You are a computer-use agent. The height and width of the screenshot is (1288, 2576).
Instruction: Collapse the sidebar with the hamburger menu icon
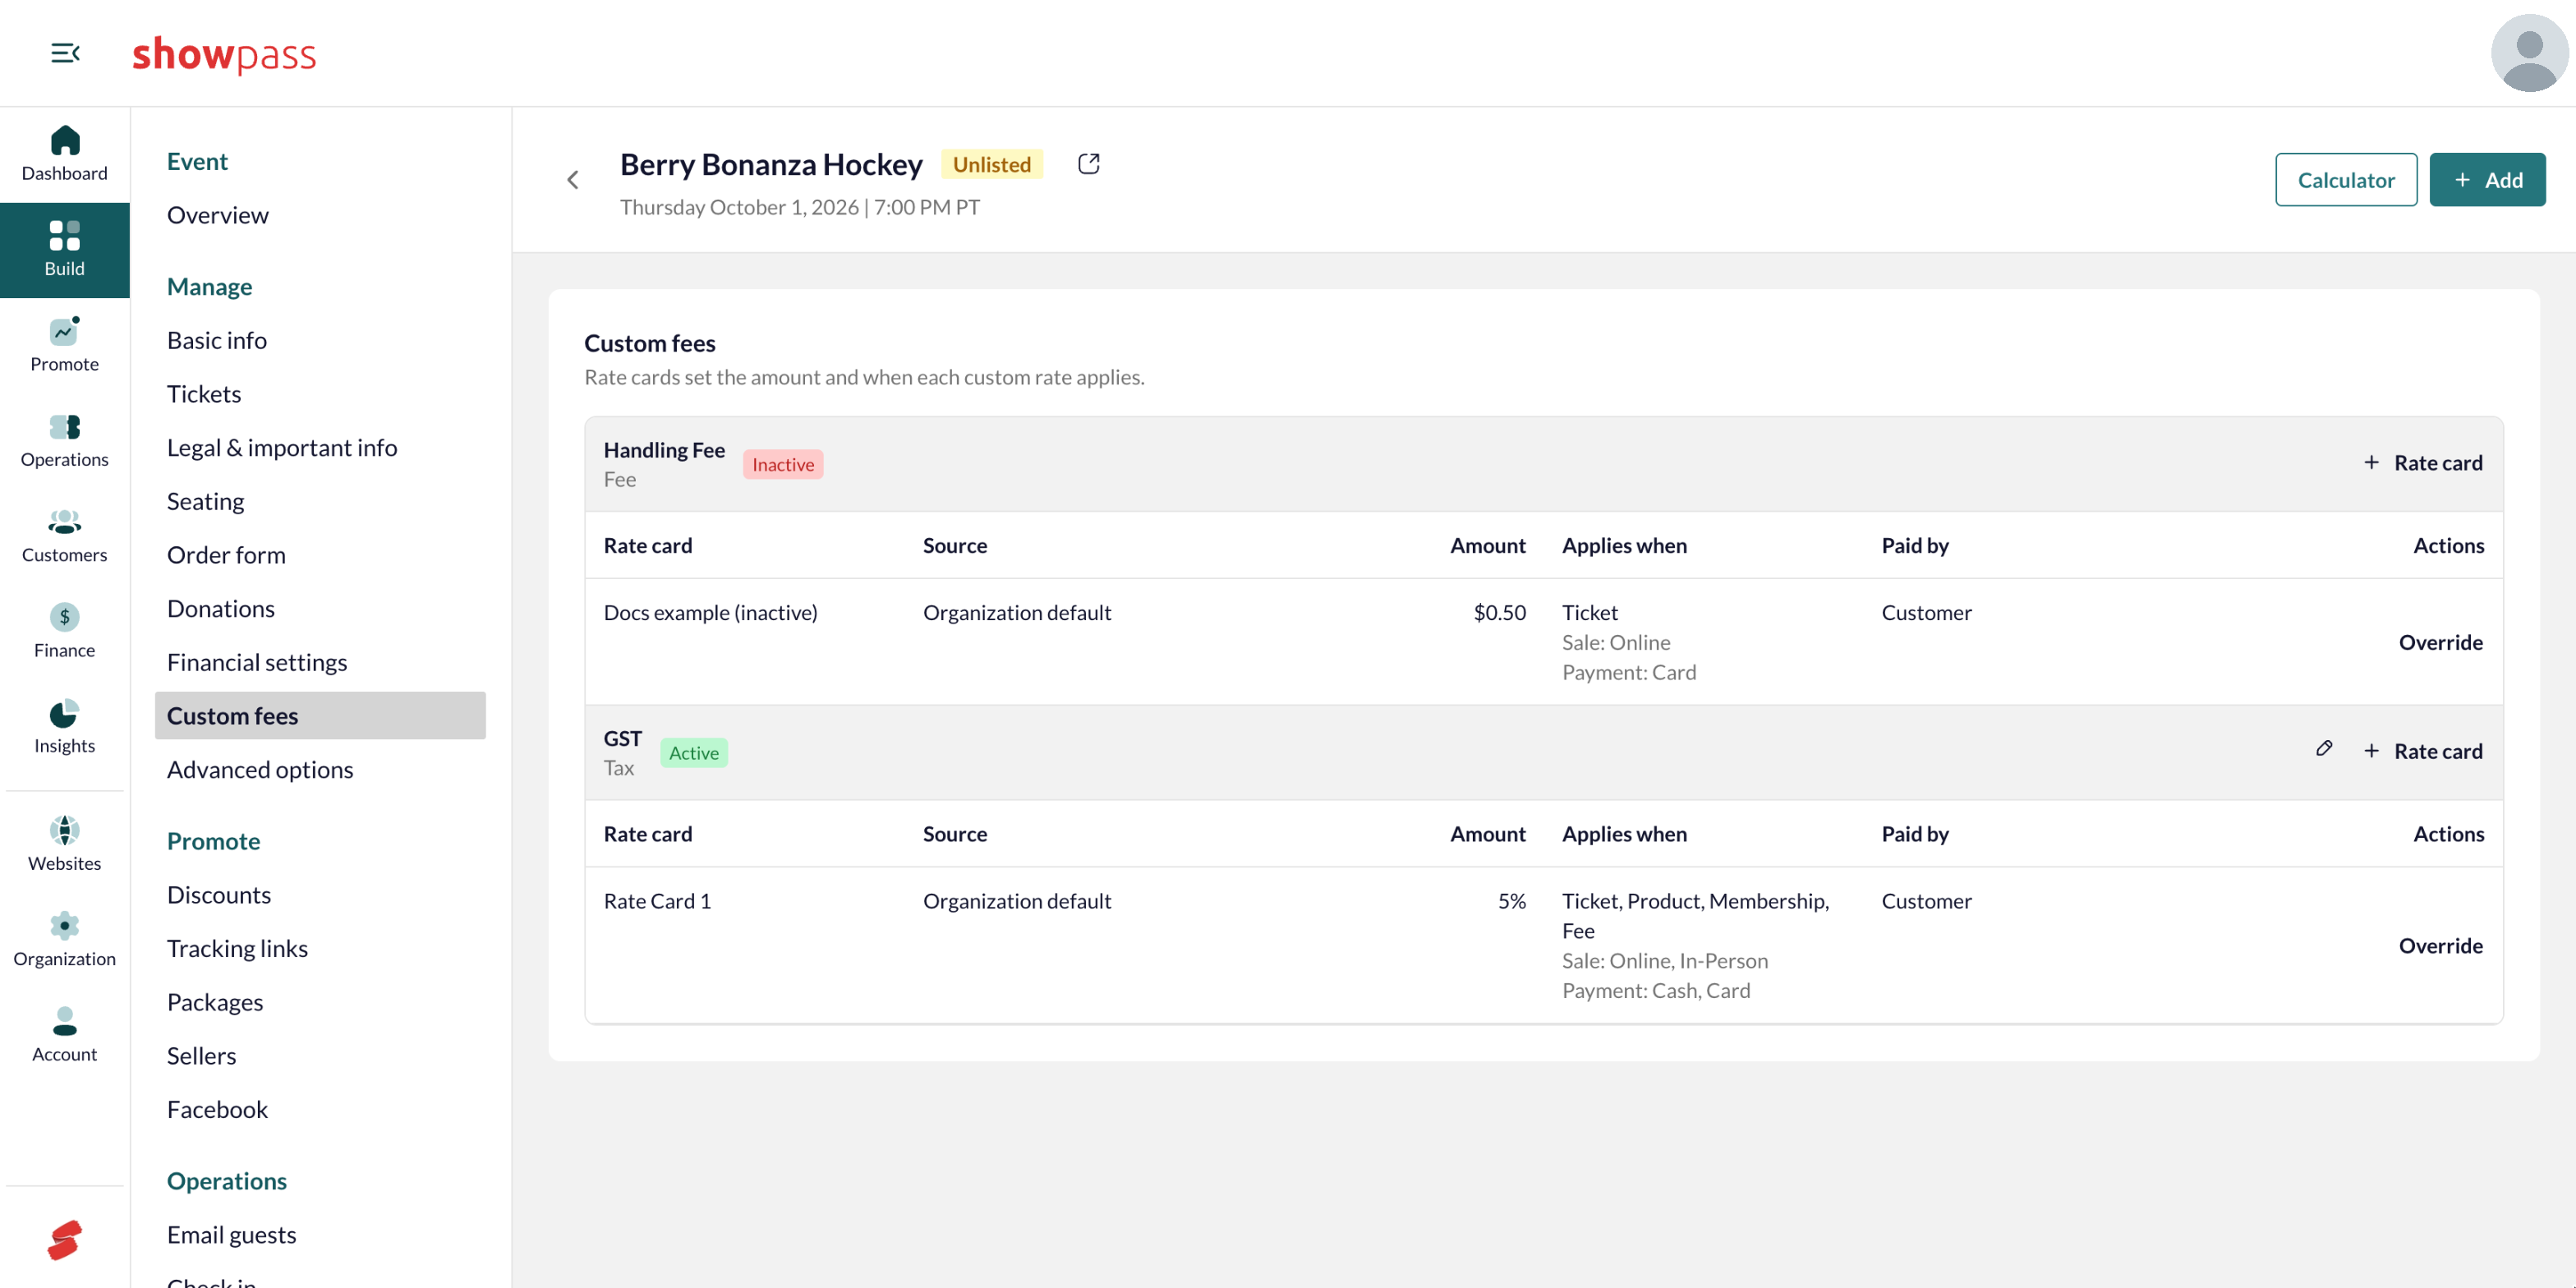(x=65, y=53)
